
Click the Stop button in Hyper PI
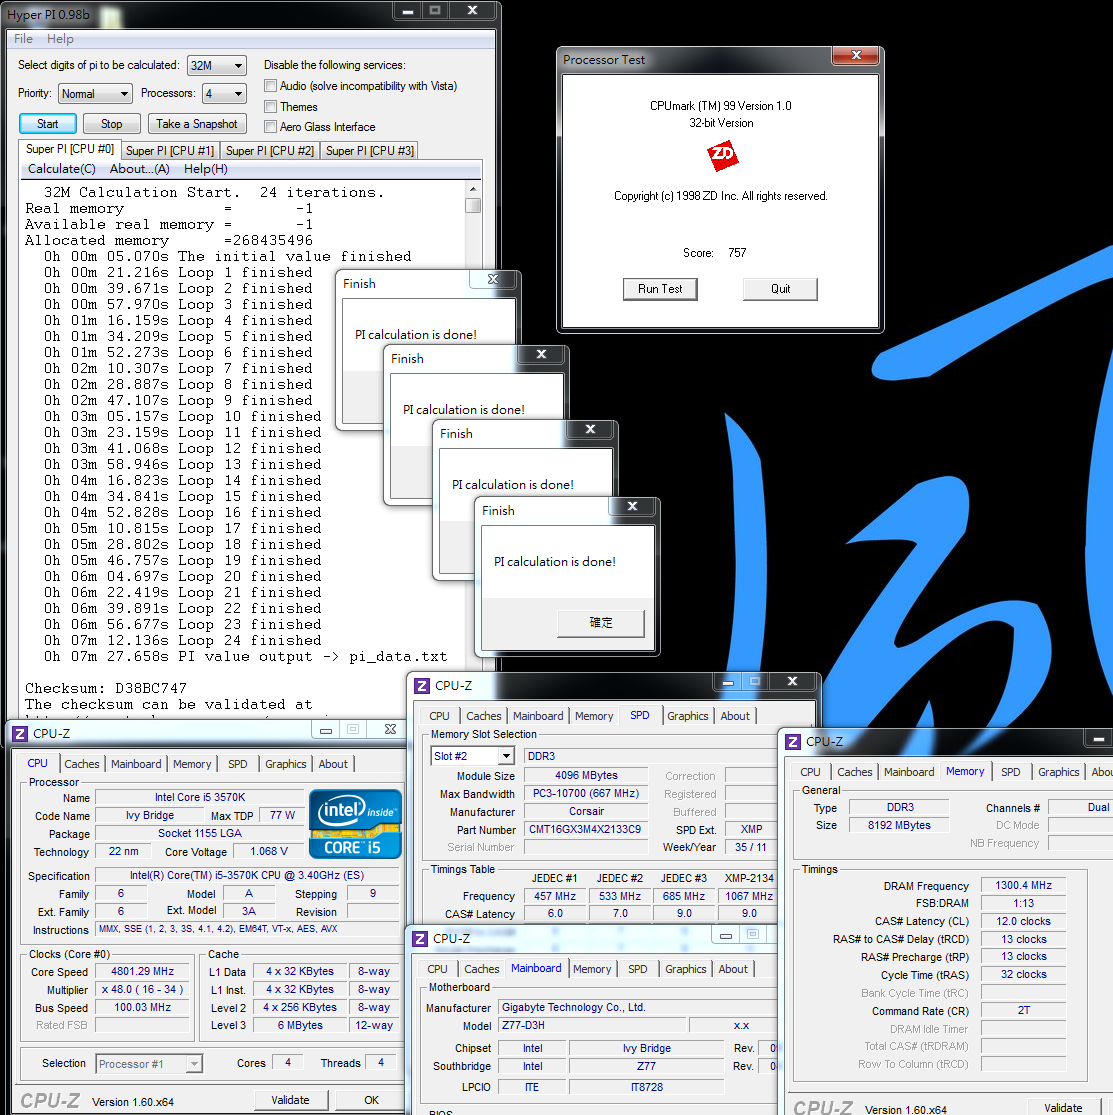[112, 124]
